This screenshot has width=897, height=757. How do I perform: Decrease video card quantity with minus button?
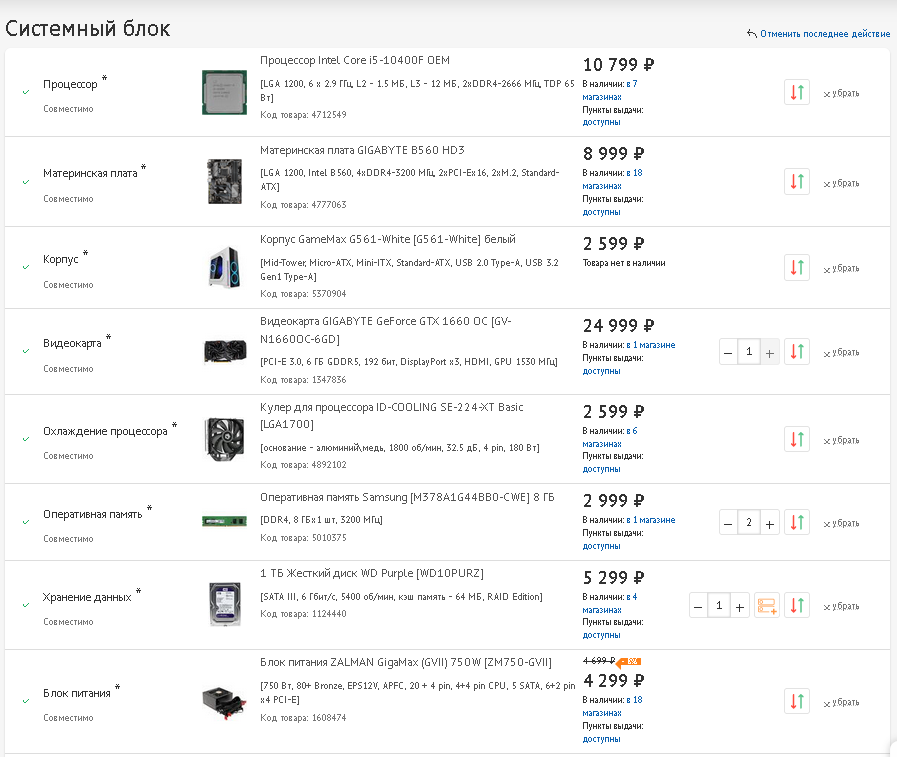click(x=729, y=352)
